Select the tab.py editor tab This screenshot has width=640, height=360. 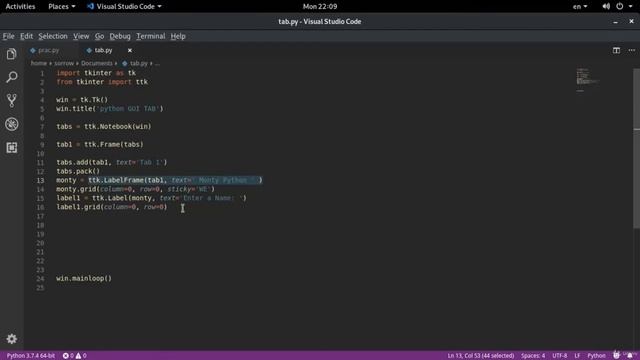(103, 50)
